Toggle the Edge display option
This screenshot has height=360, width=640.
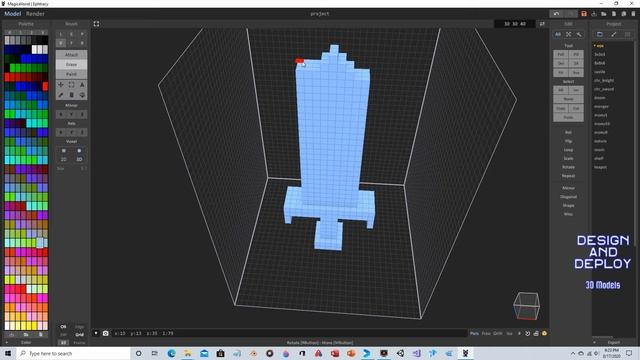click(x=80, y=327)
